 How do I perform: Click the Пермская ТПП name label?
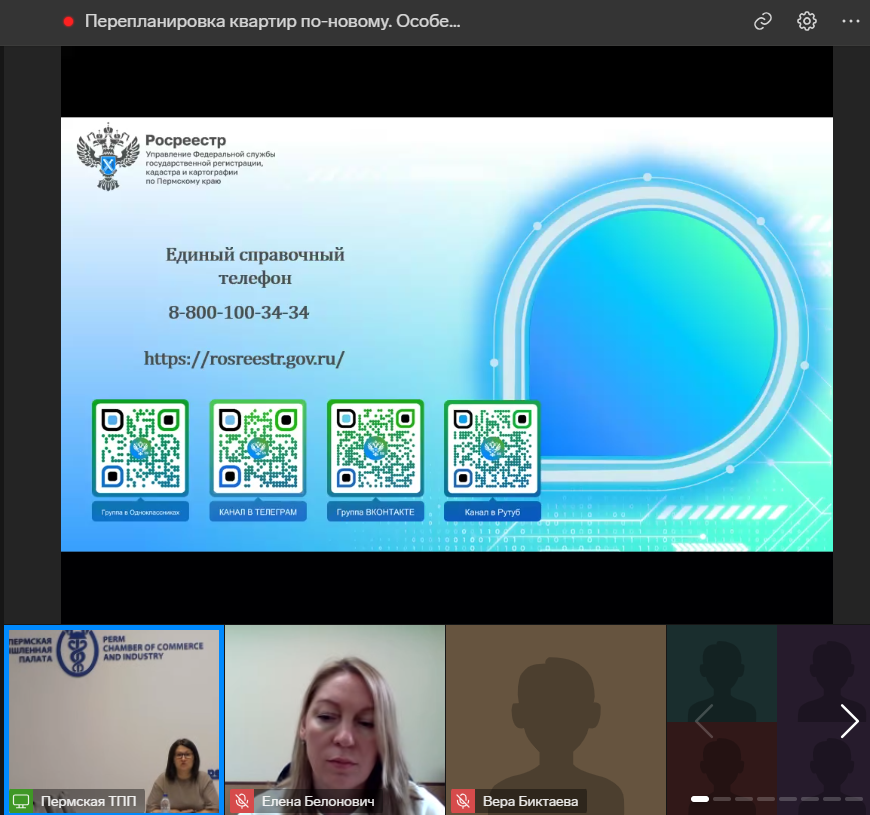[x=89, y=801]
